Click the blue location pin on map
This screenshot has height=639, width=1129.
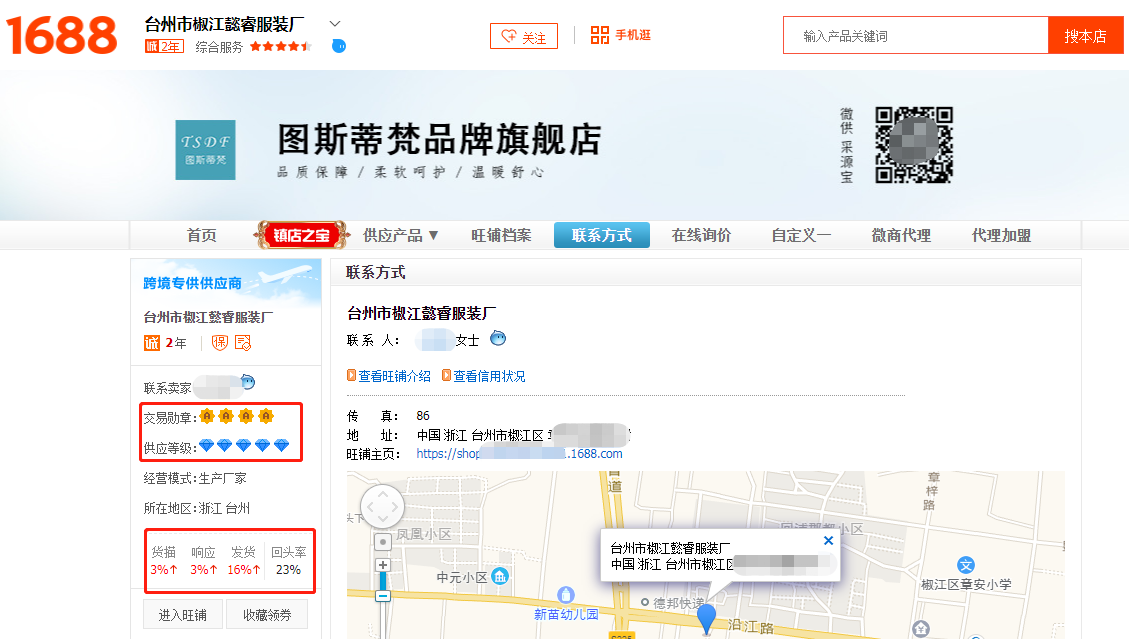(x=707, y=618)
